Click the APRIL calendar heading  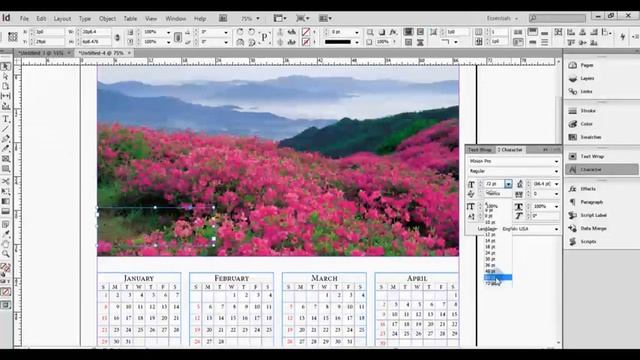(417, 278)
